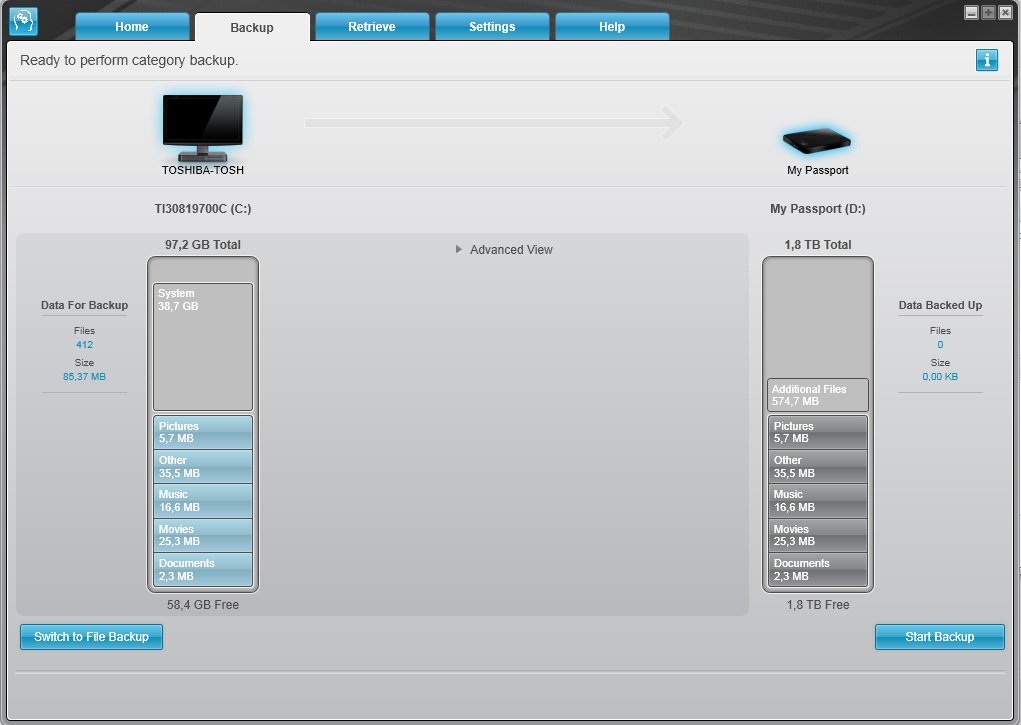Image resolution: width=1021 pixels, height=725 pixels.
Task: Click Documents block on My Passport drive
Action: (x=817, y=569)
